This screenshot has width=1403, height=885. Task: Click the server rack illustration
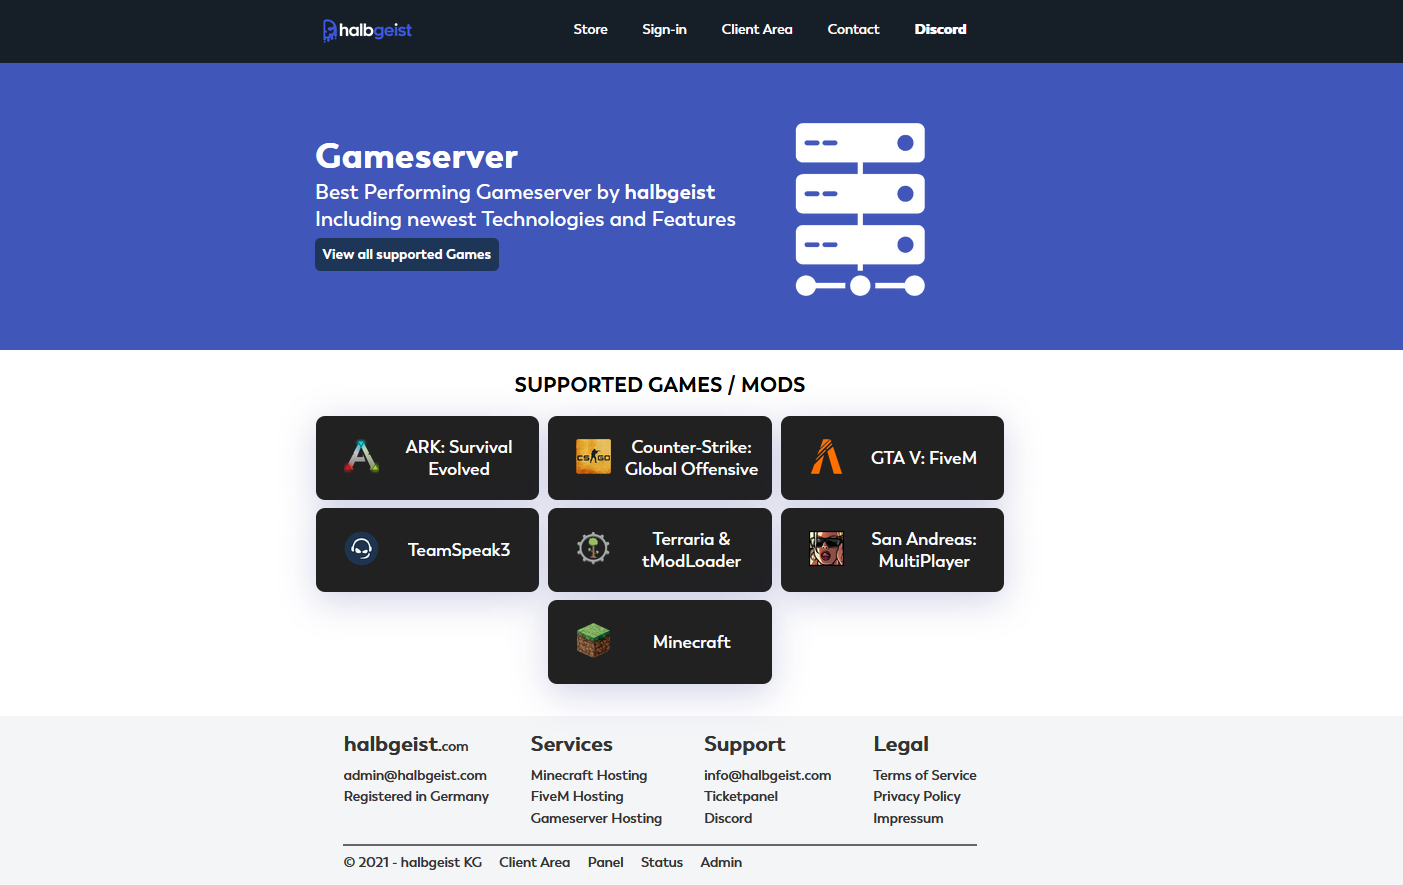(860, 208)
